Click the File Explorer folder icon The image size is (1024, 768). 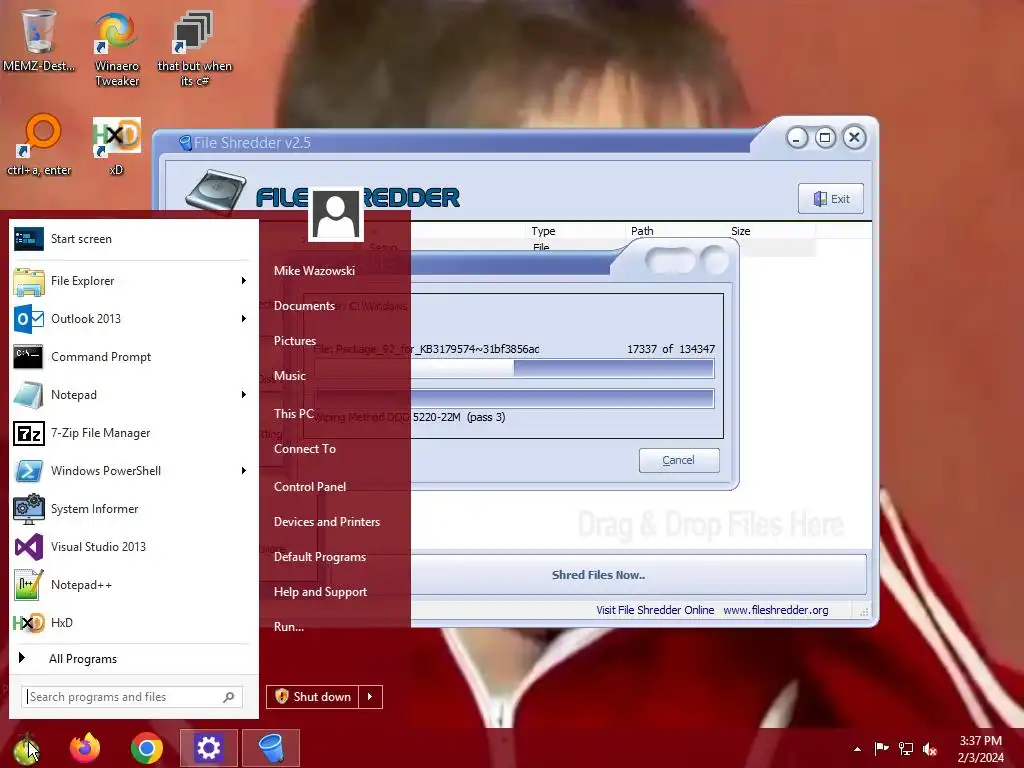(x=29, y=281)
